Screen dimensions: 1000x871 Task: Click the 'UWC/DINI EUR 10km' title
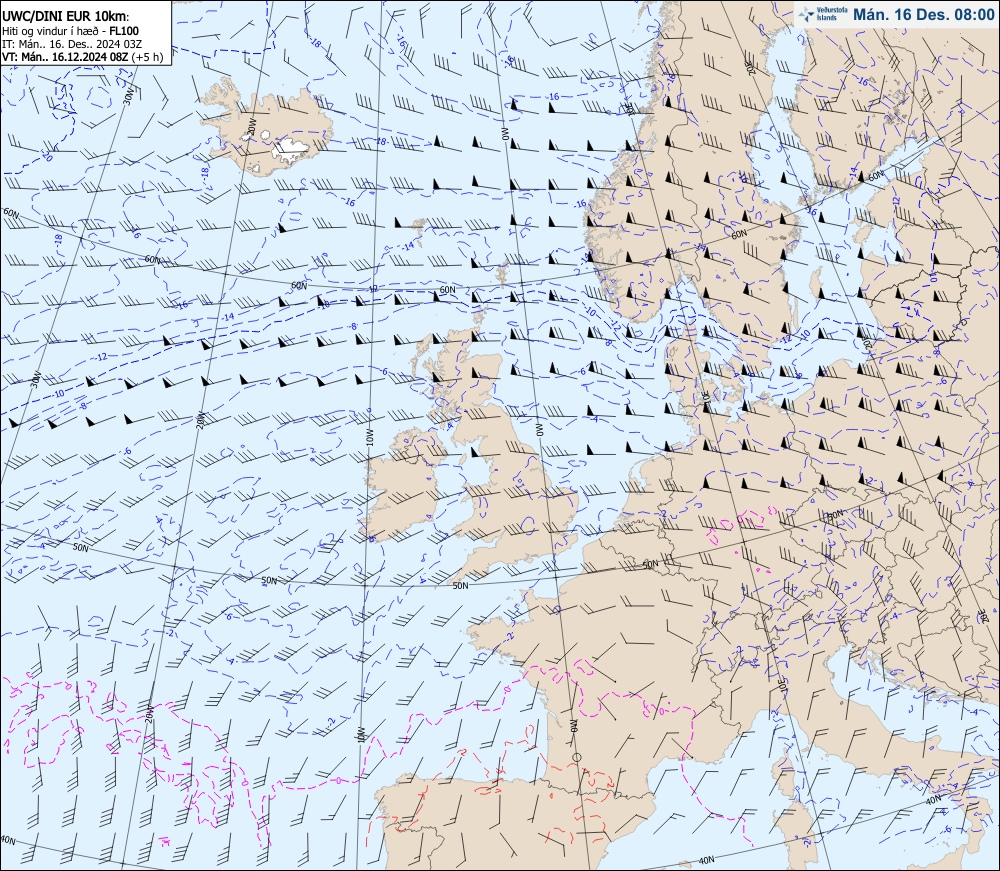pyautogui.click(x=64, y=17)
